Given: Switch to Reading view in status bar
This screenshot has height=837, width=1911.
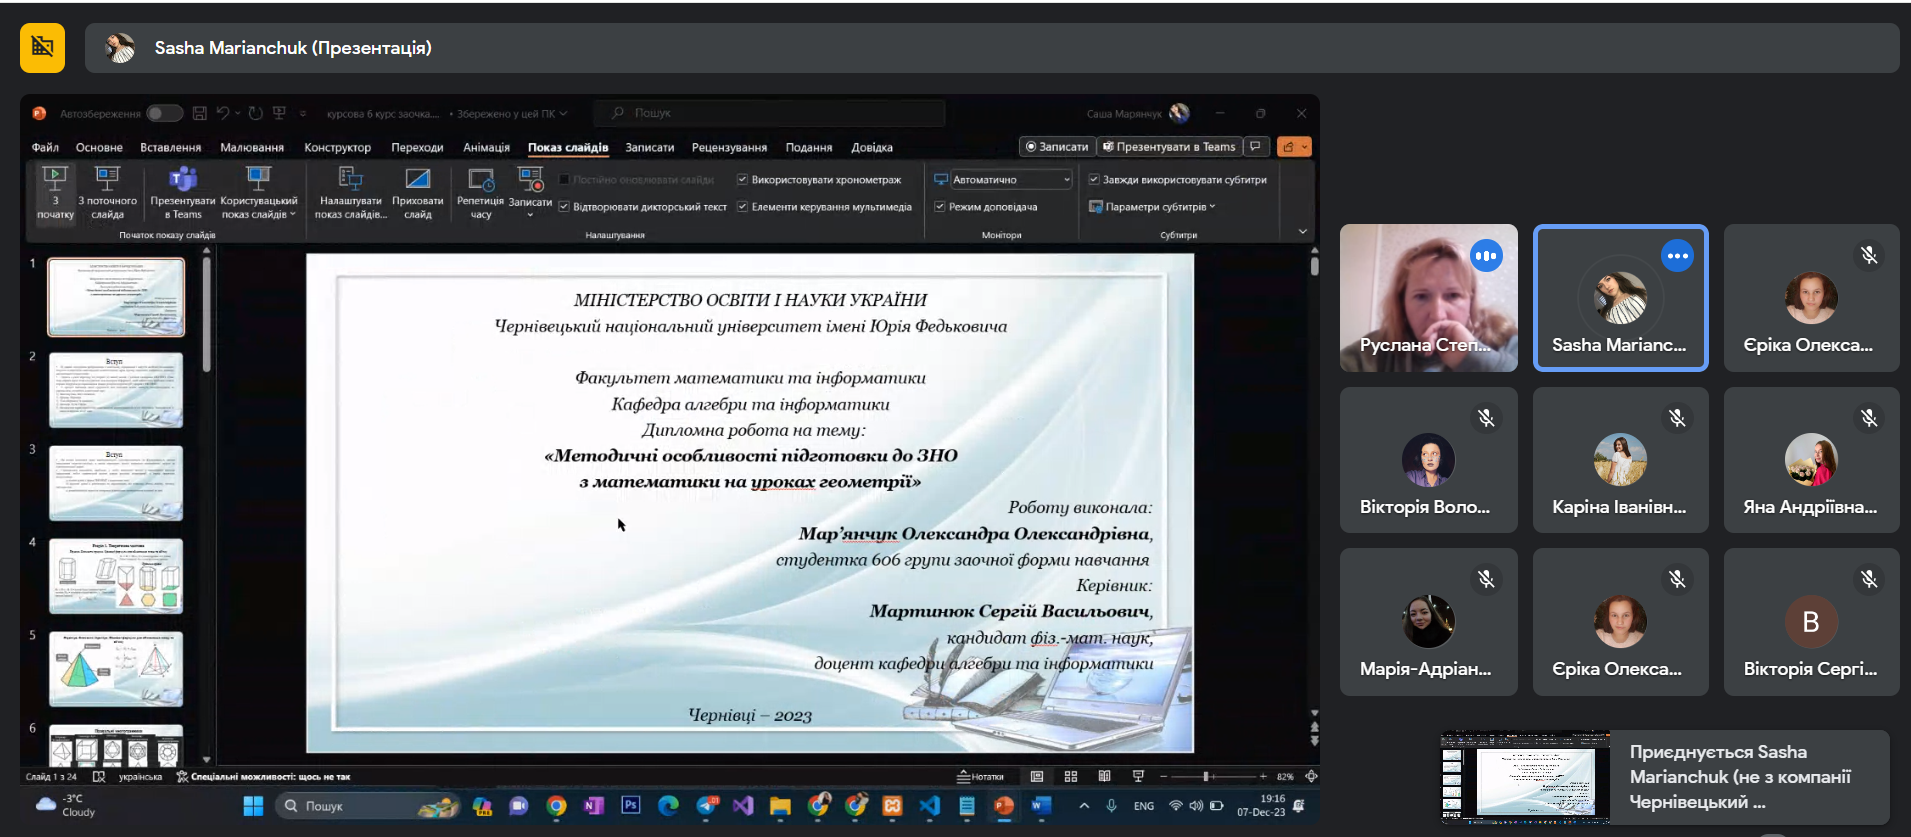Looking at the screenshot, I should coord(1104,776).
